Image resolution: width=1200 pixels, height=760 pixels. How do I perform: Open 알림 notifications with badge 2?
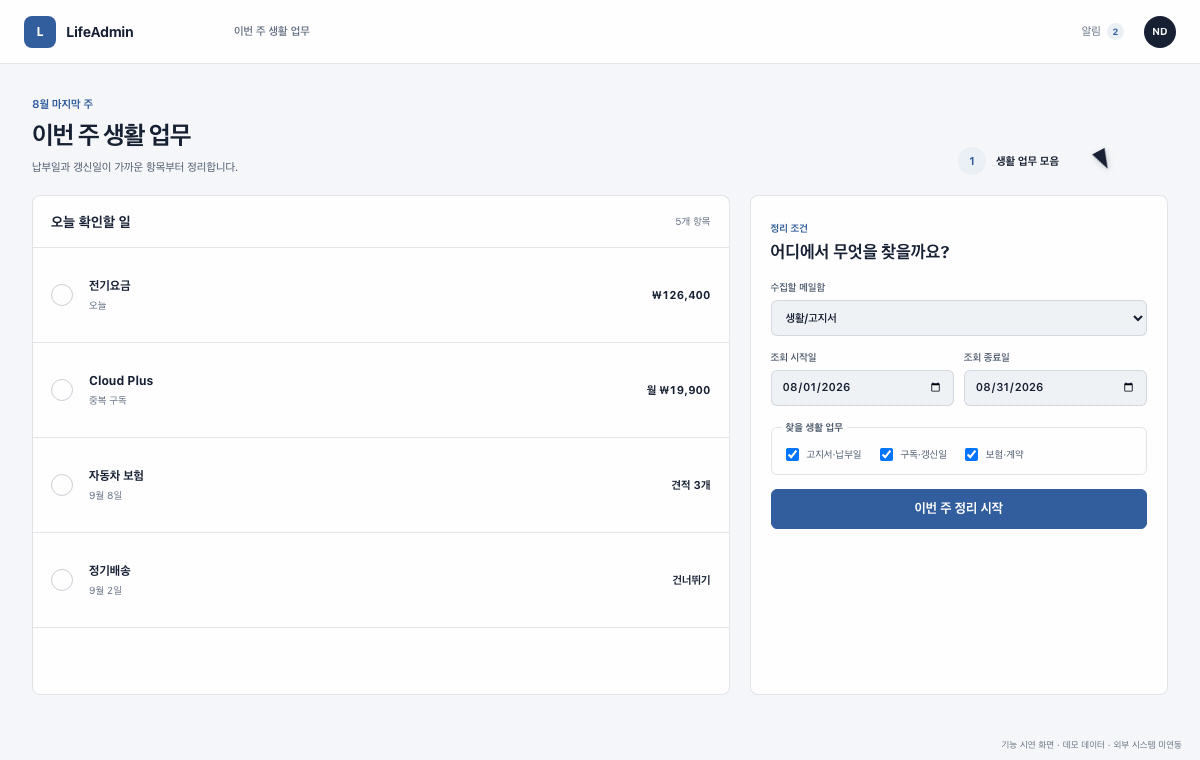(x=1102, y=31)
